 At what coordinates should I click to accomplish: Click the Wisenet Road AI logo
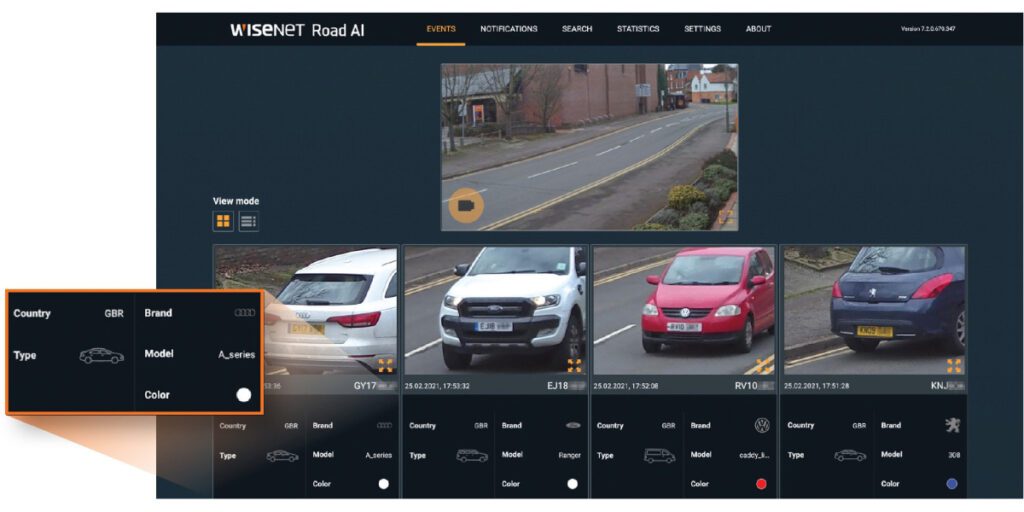(x=297, y=30)
